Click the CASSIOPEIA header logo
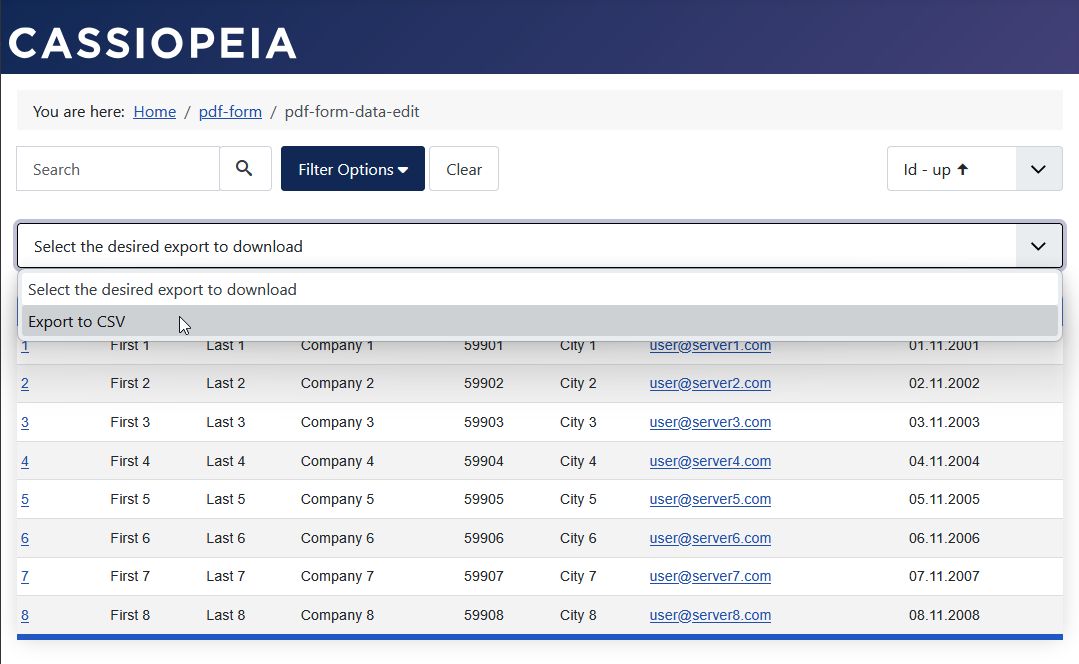 coord(152,42)
